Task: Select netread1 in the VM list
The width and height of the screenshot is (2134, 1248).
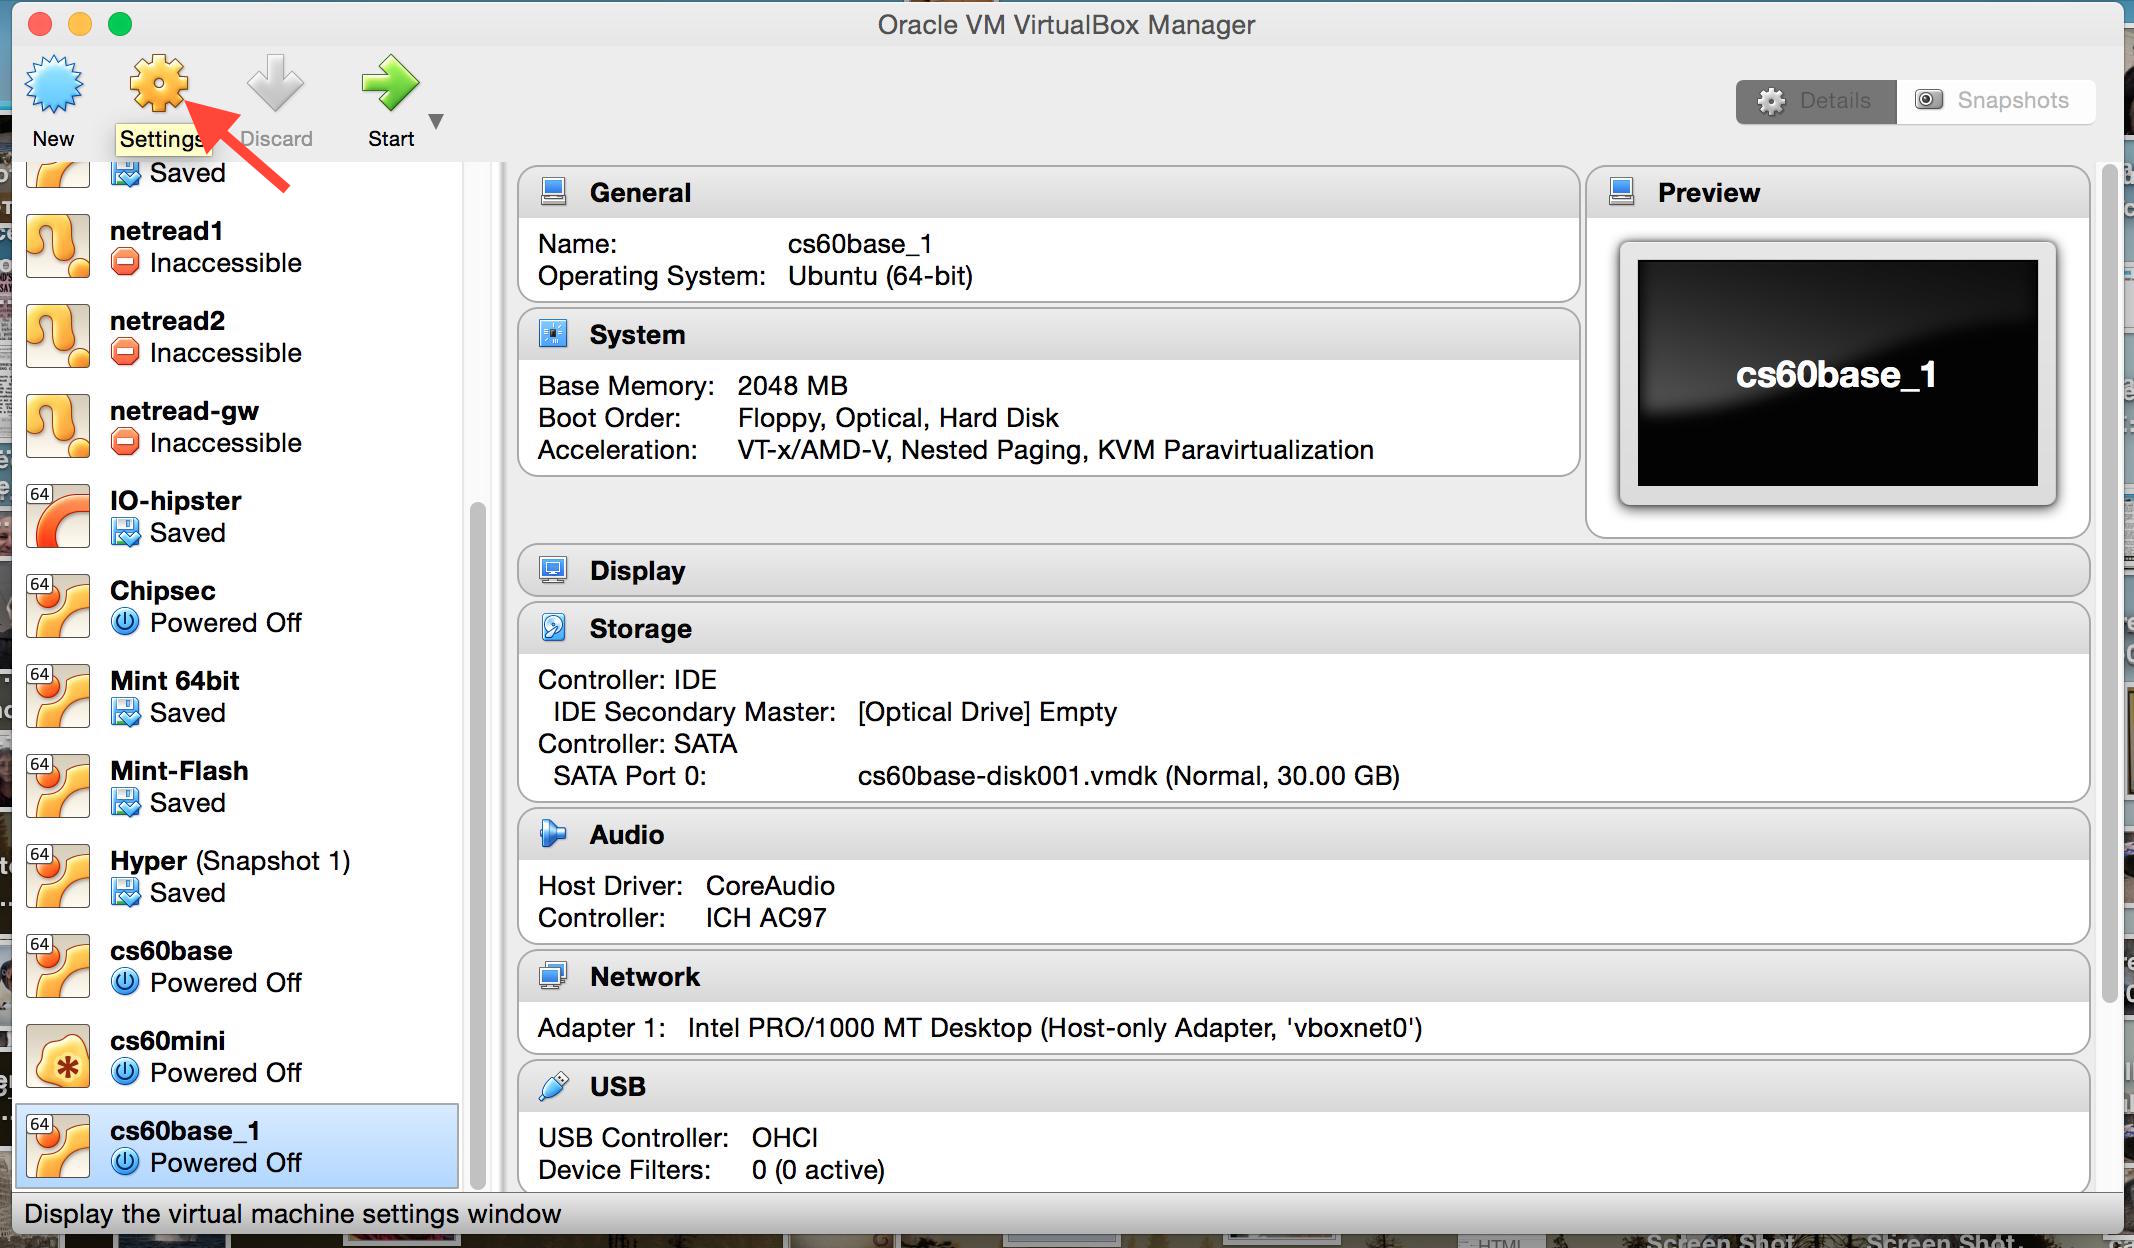Action: pos(237,246)
